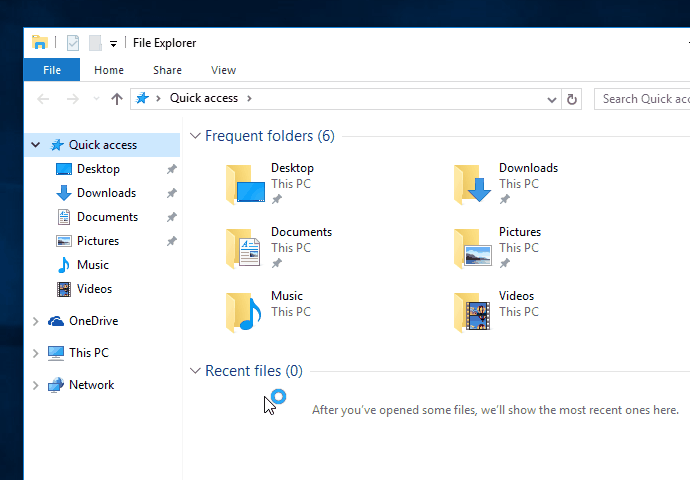Open the Videos folder icon in Frequent folders
690x480 pixels.
click(472, 312)
